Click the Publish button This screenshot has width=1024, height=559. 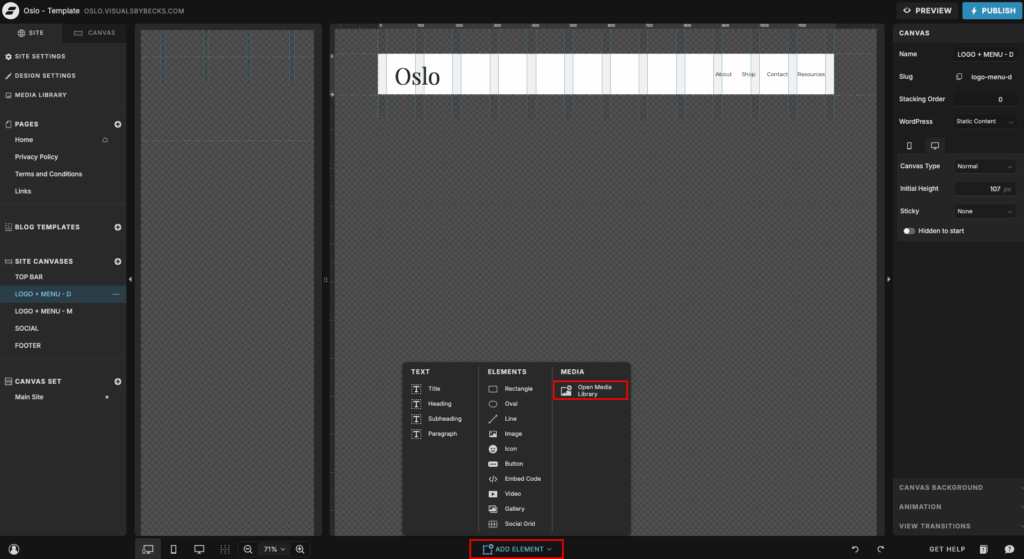[990, 10]
